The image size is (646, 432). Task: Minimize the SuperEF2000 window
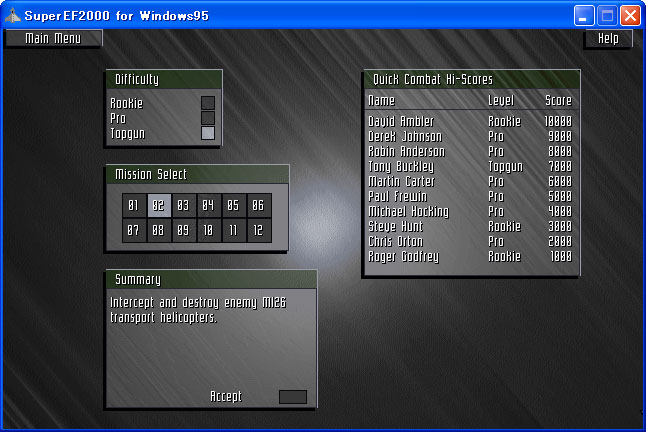point(584,16)
